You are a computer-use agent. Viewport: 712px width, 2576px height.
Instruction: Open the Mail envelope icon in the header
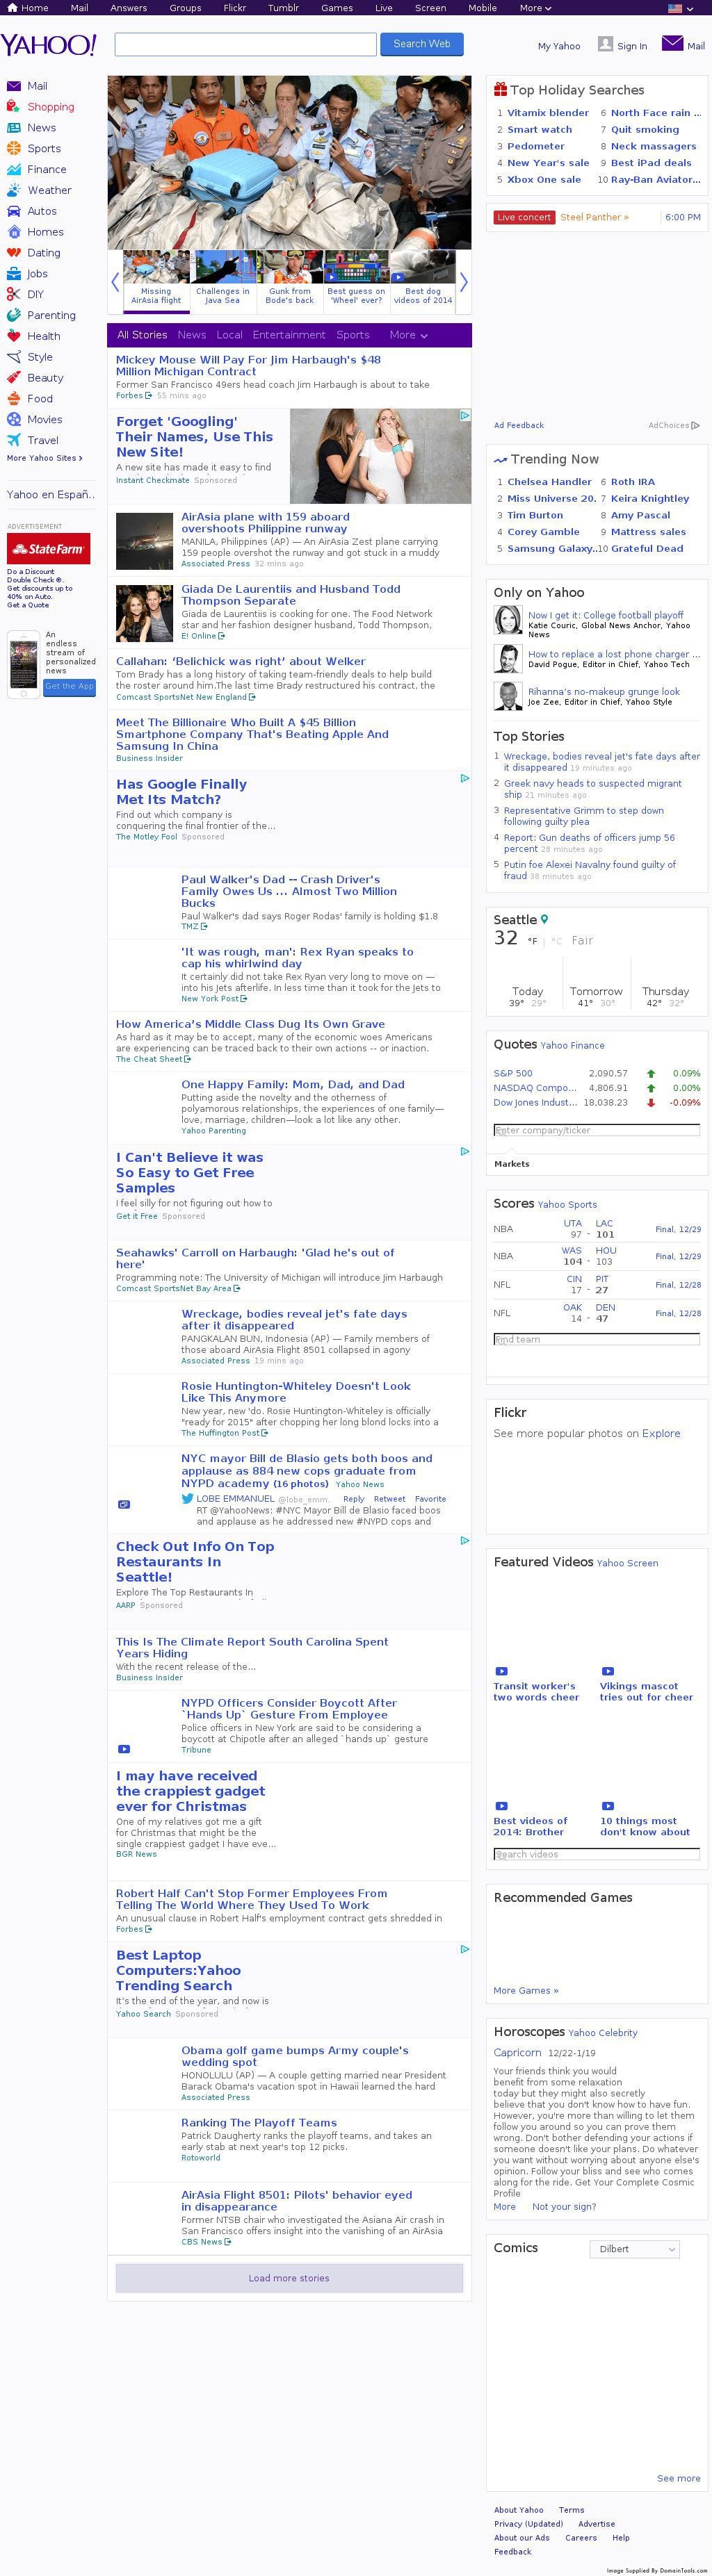pyautogui.click(x=672, y=43)
